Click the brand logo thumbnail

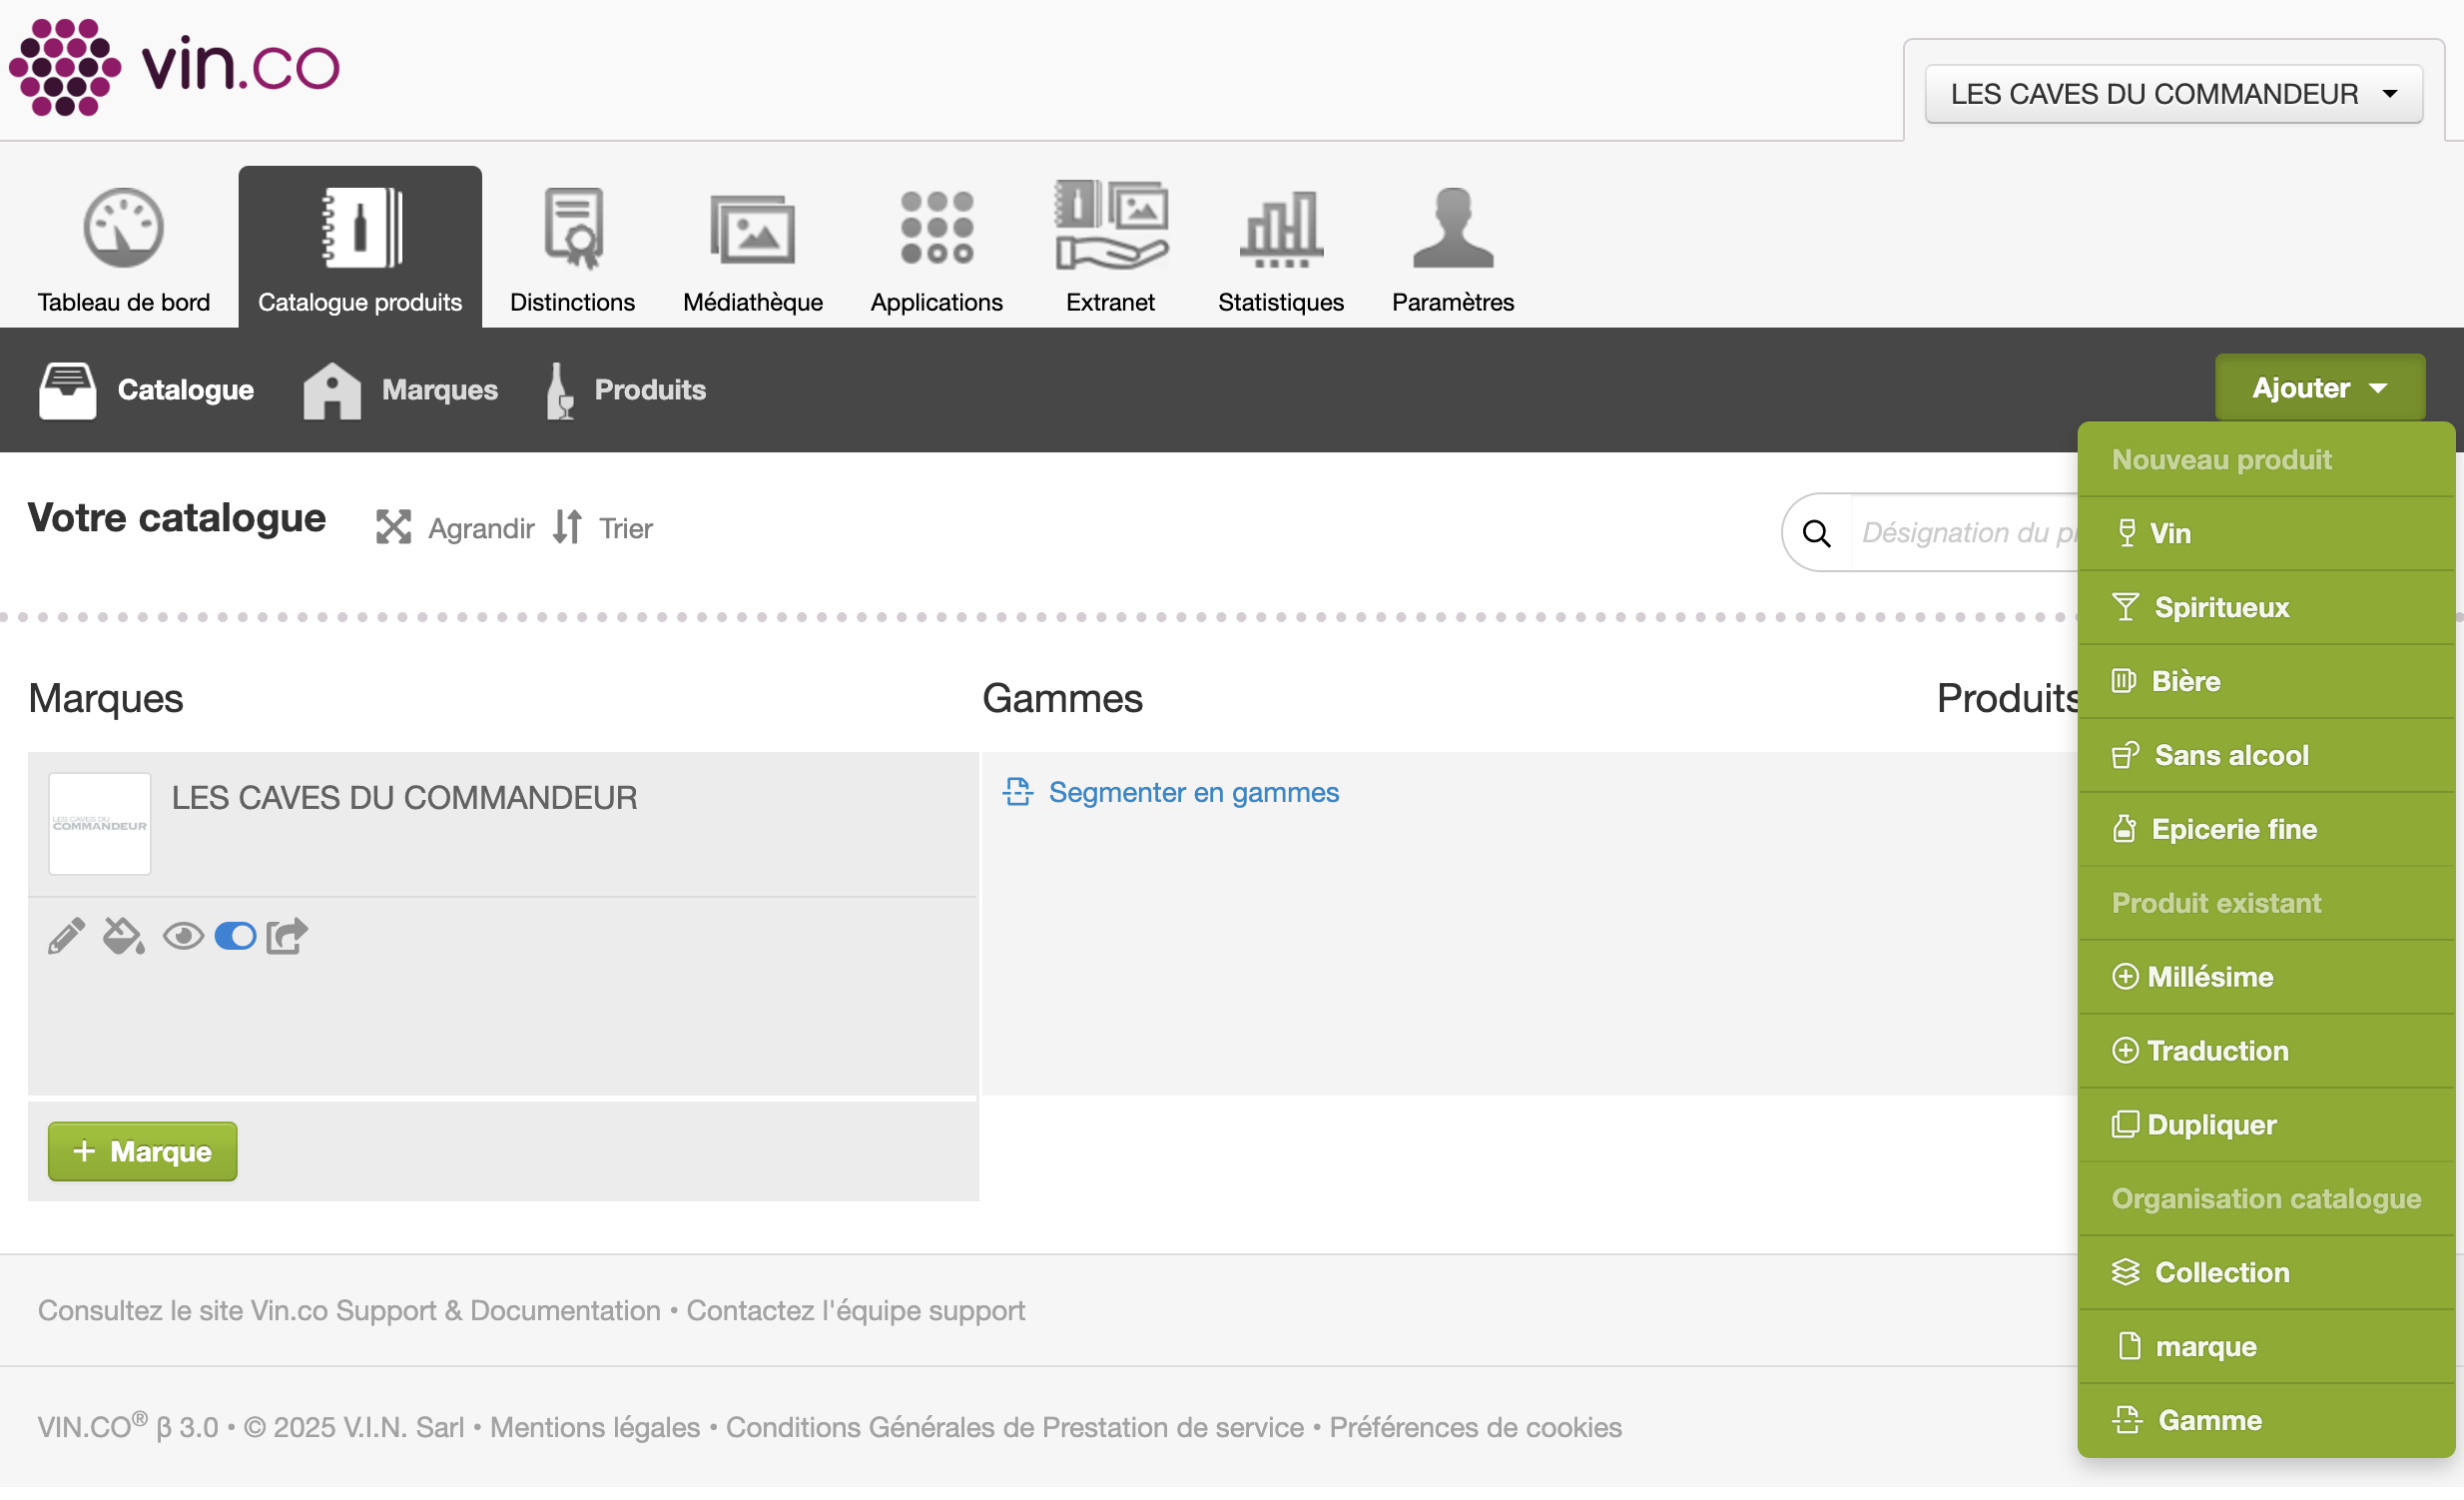100,825
